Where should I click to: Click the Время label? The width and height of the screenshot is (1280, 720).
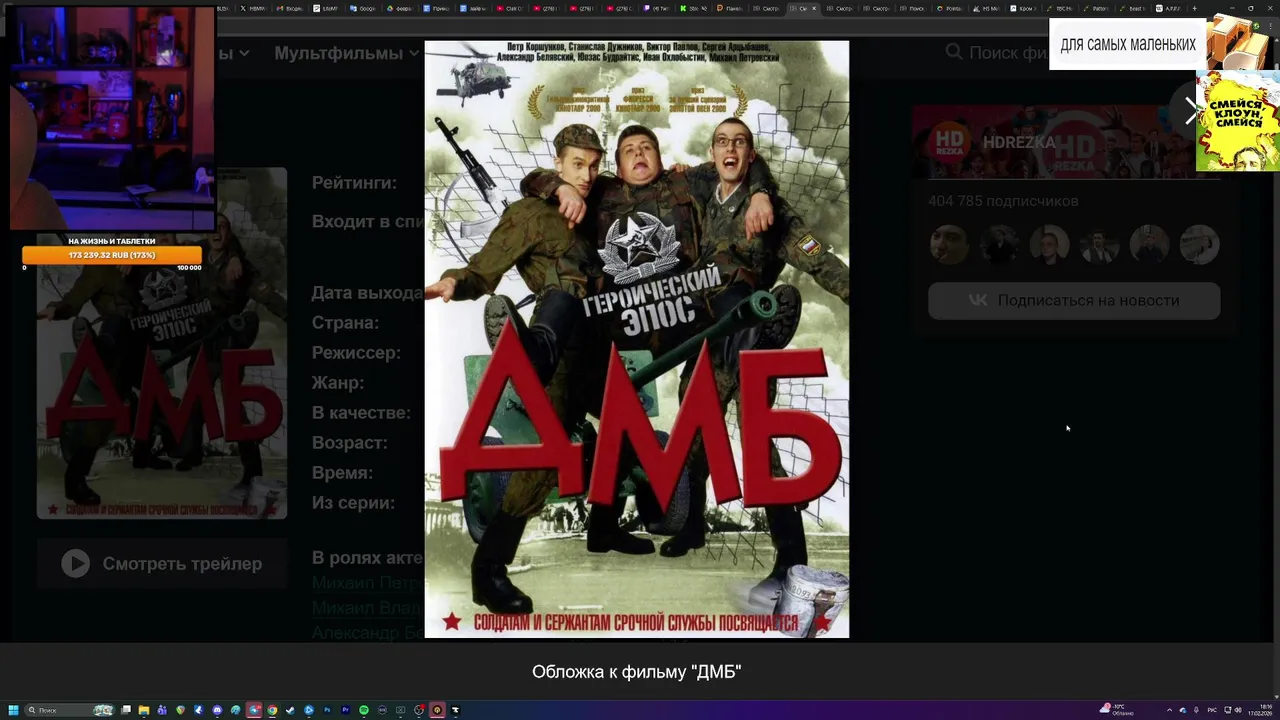342,473
